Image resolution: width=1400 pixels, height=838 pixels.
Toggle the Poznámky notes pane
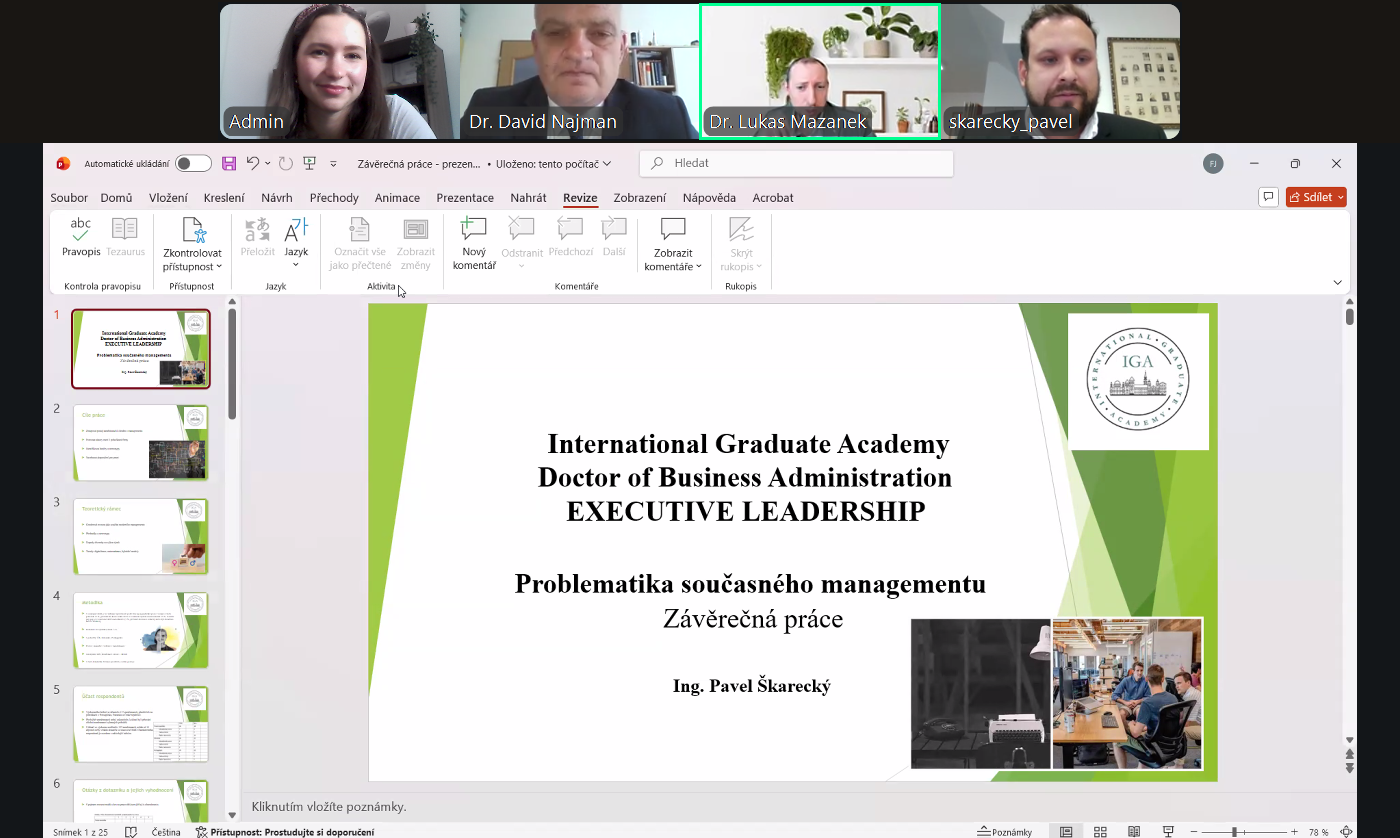pyautogui.click(x=1004, y=832)
